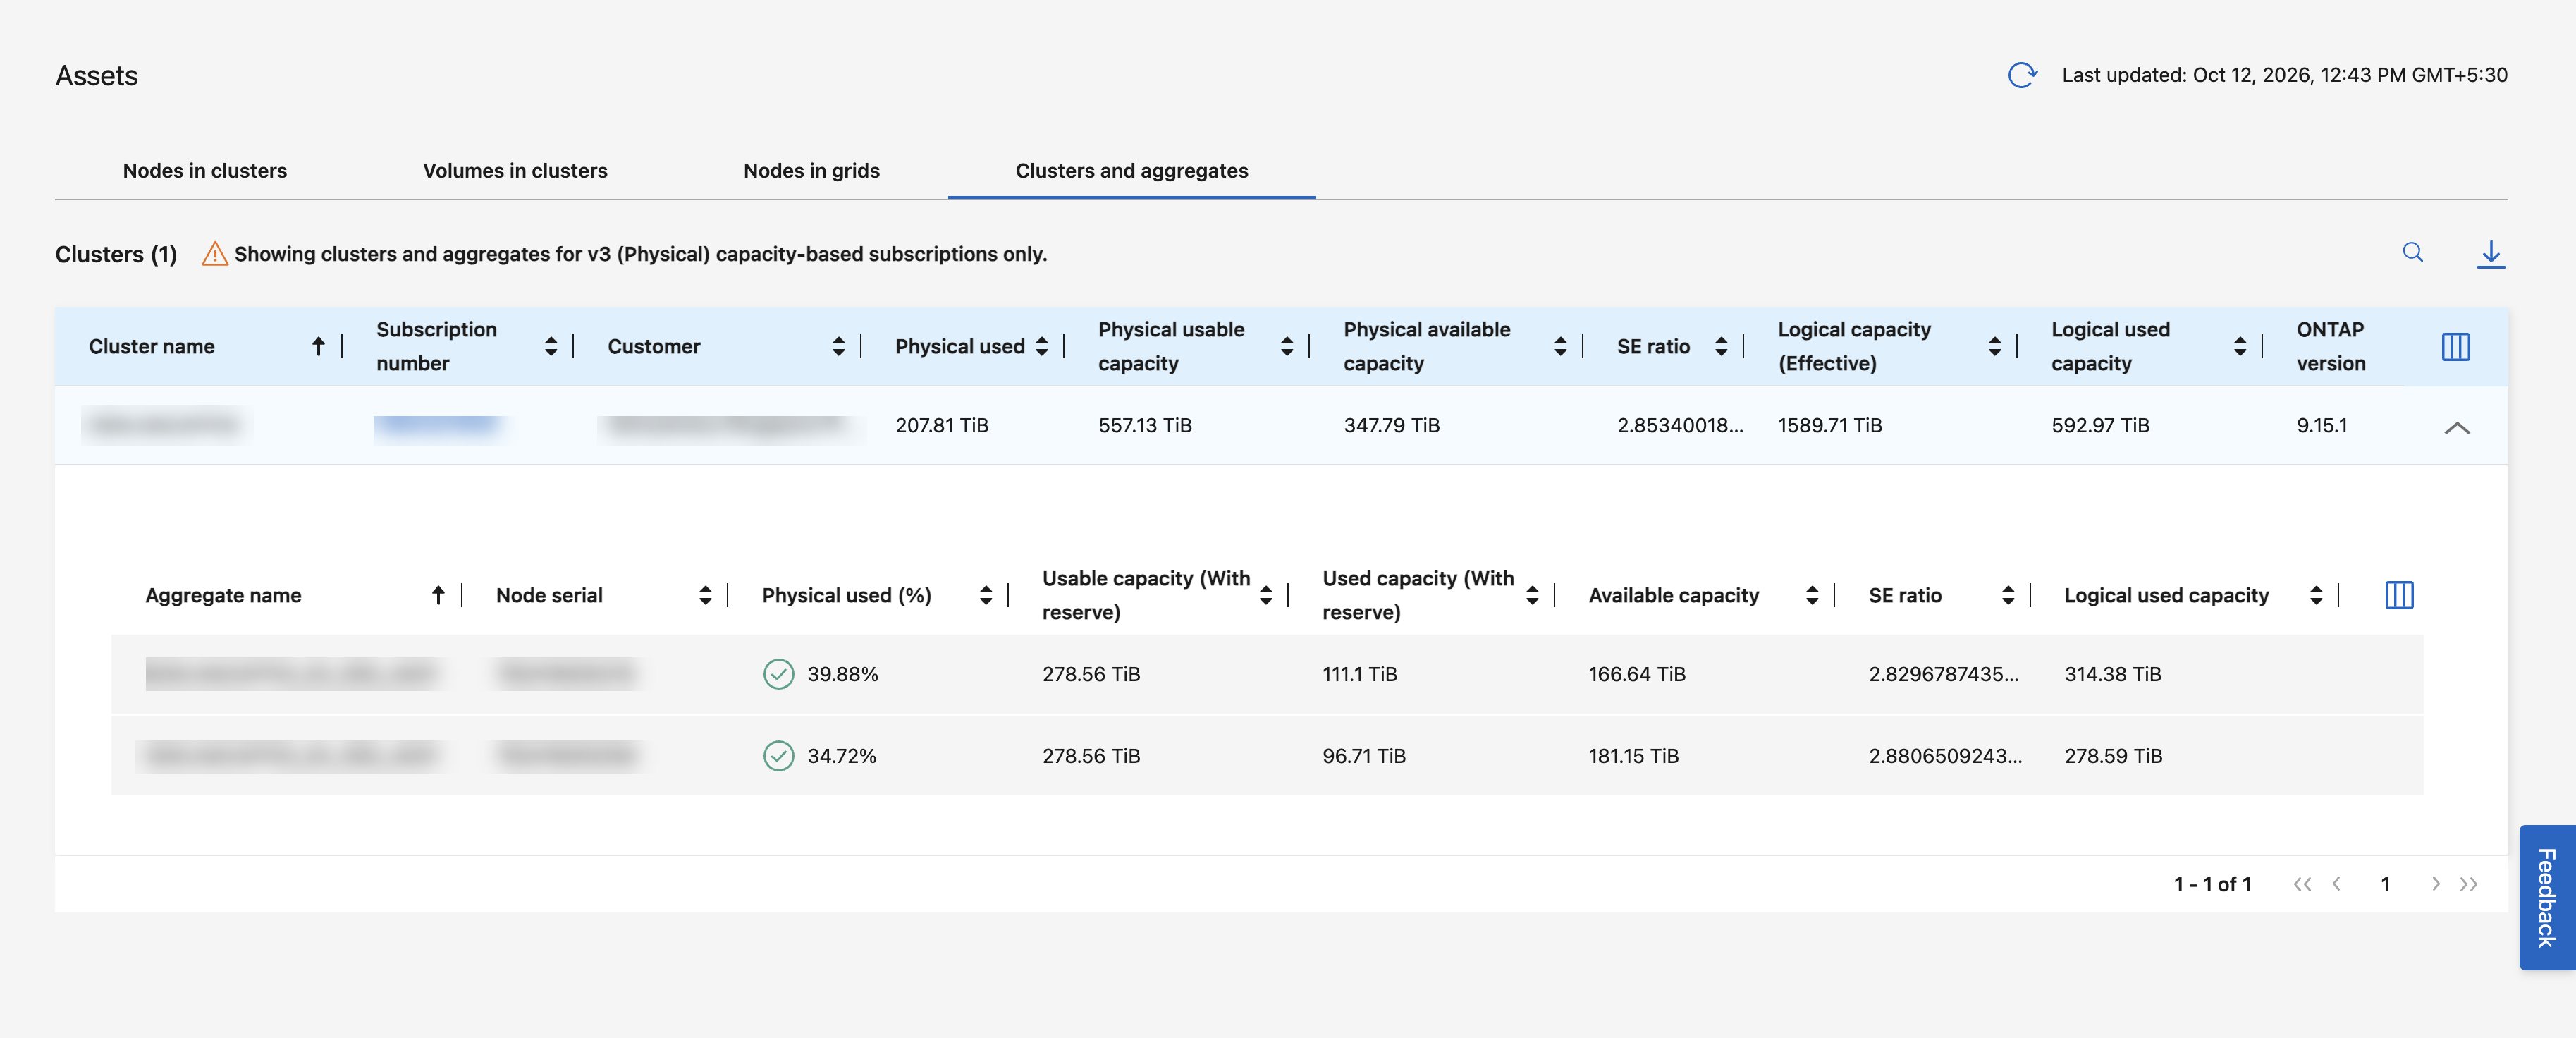Open search with the magnifier icon
Image resolution: width=2576 pixels, height=1038 pixels.
click(2412, 252)
